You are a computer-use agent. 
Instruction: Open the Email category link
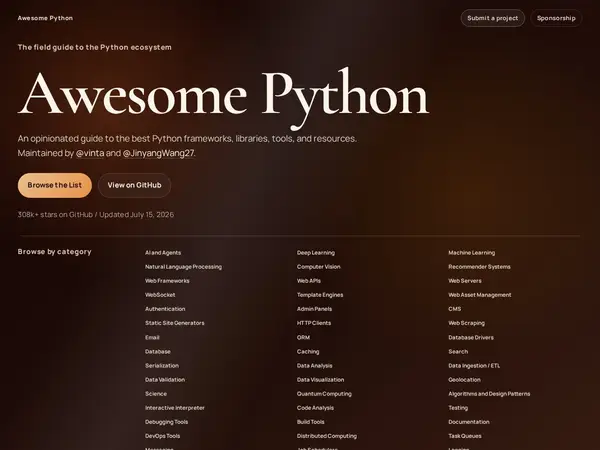(x=152, y=338)
